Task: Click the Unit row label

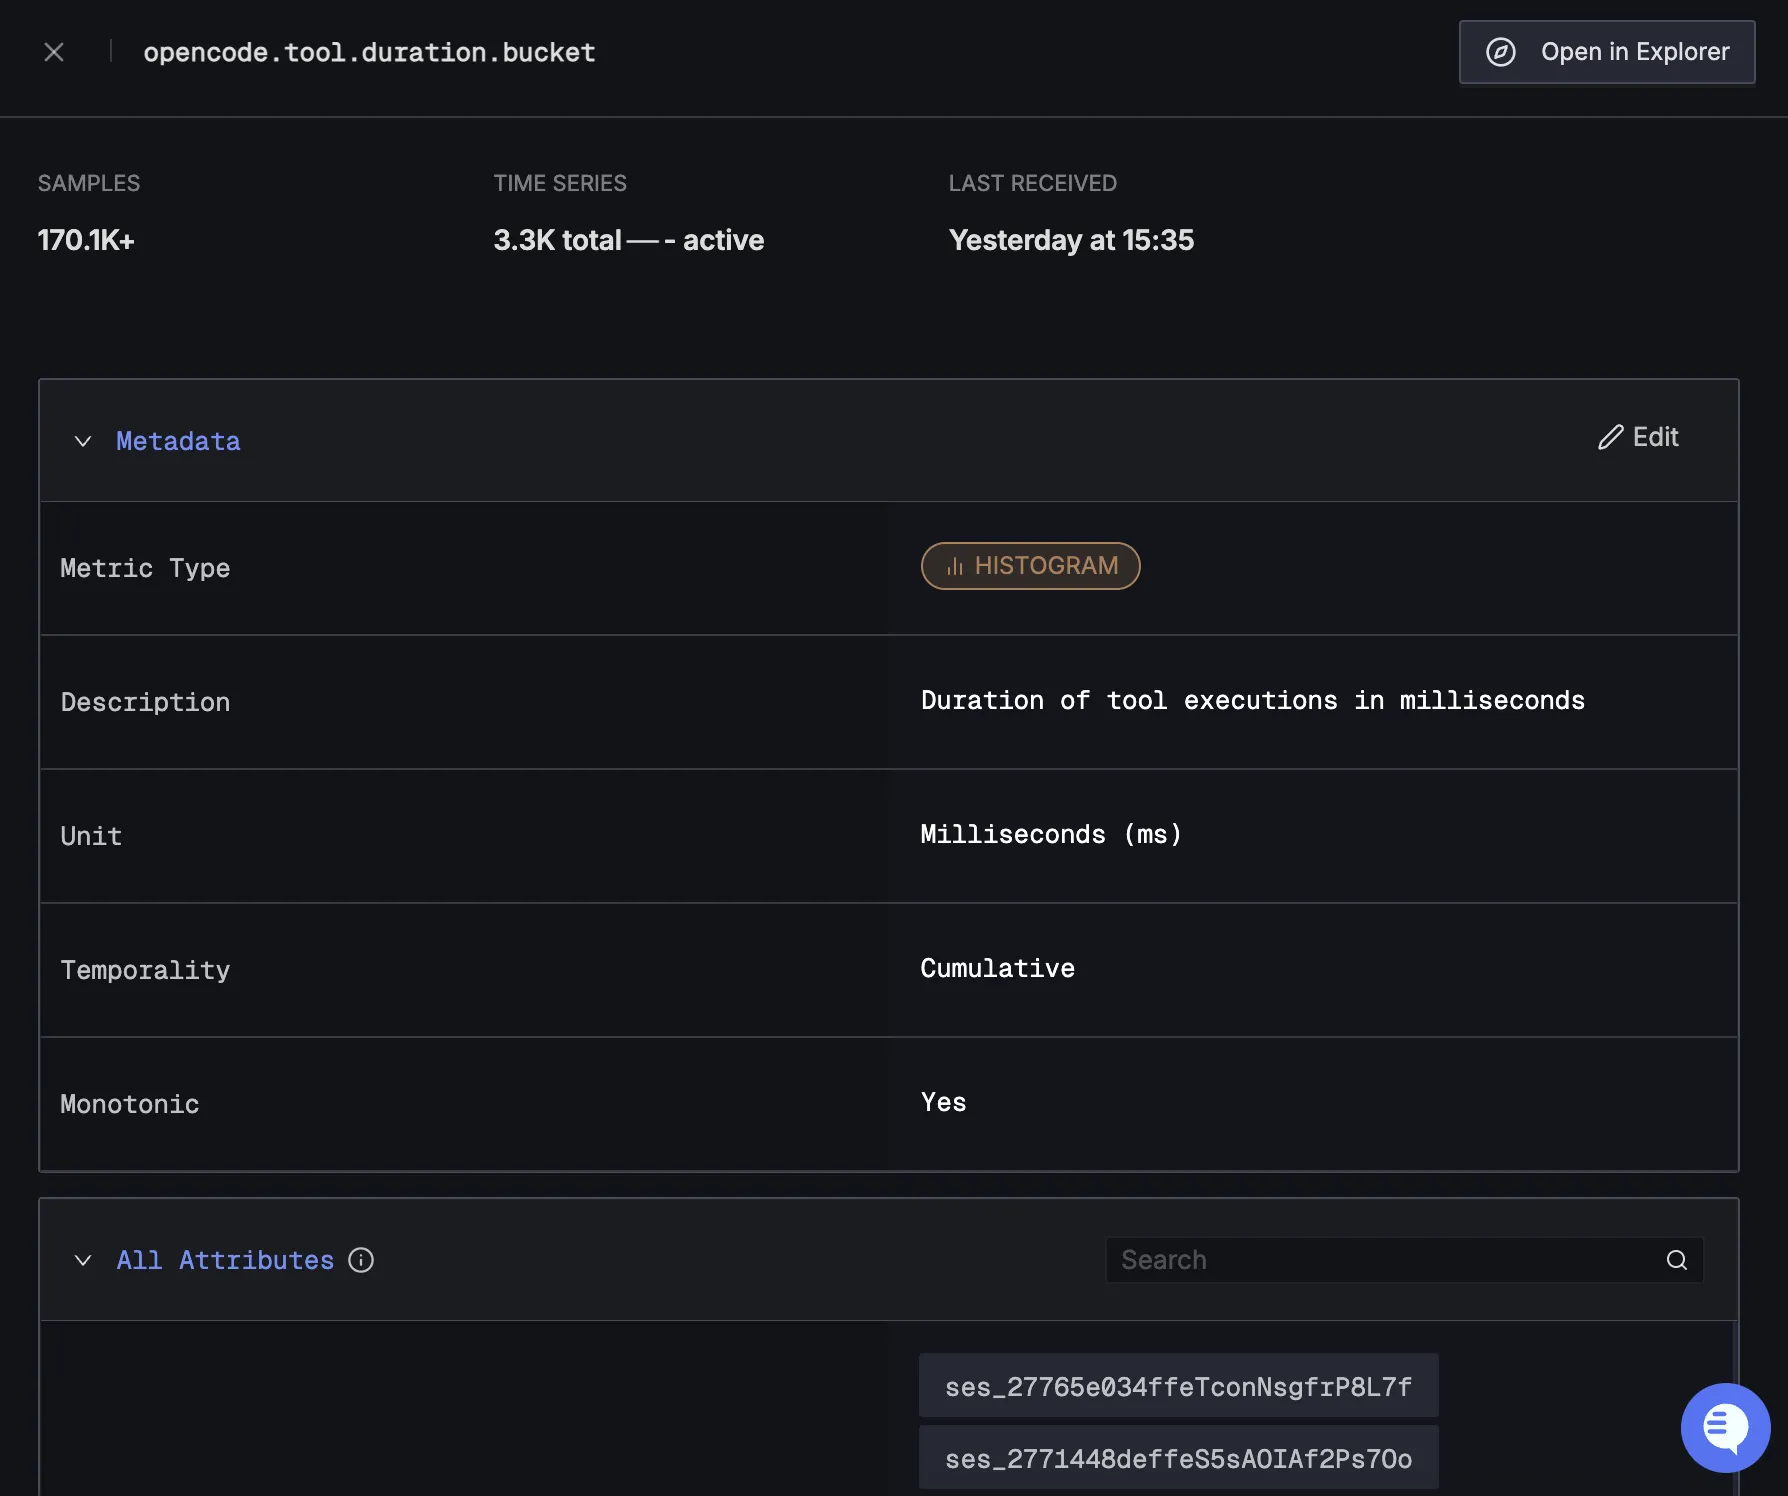Action: [x=91, y=836]
